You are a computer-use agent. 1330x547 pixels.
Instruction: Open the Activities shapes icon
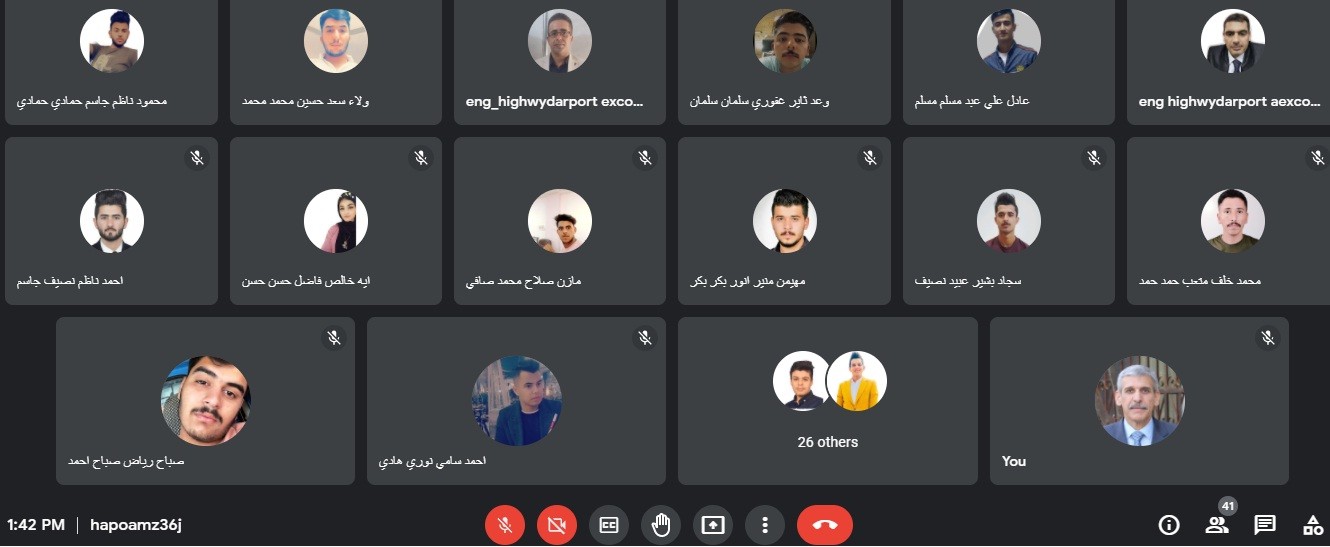pyautogui.click(x=1313, y=524)
